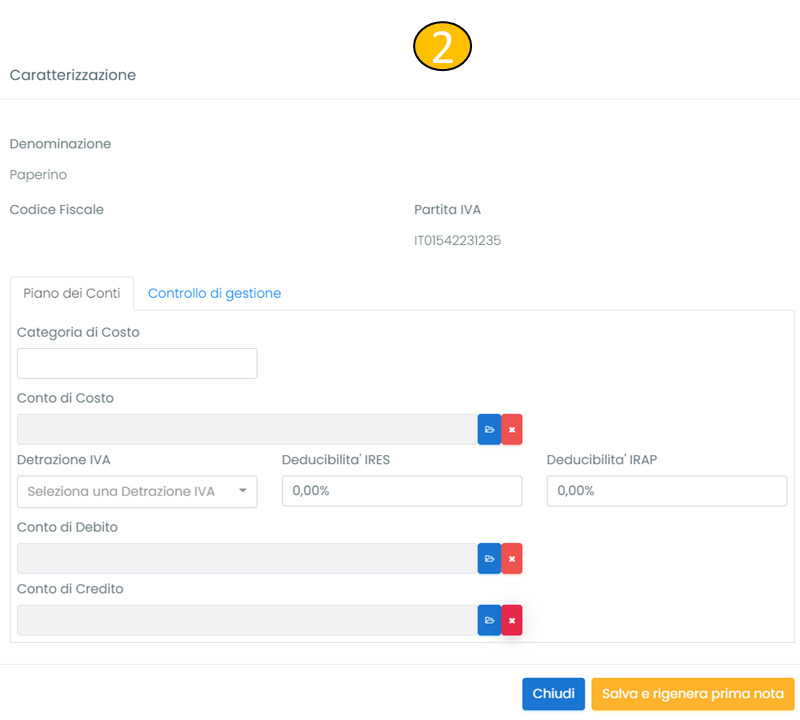The width and height of the screenshot is (800, 720).
Task: Select the Deducibilita' IRAP percentage field
Action: coord(666,491)
